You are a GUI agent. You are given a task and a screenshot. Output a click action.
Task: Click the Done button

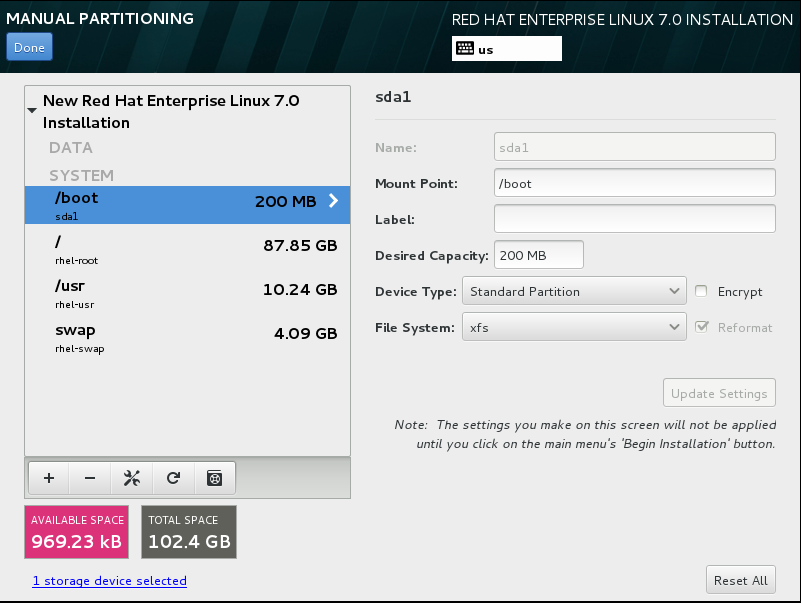29,47
